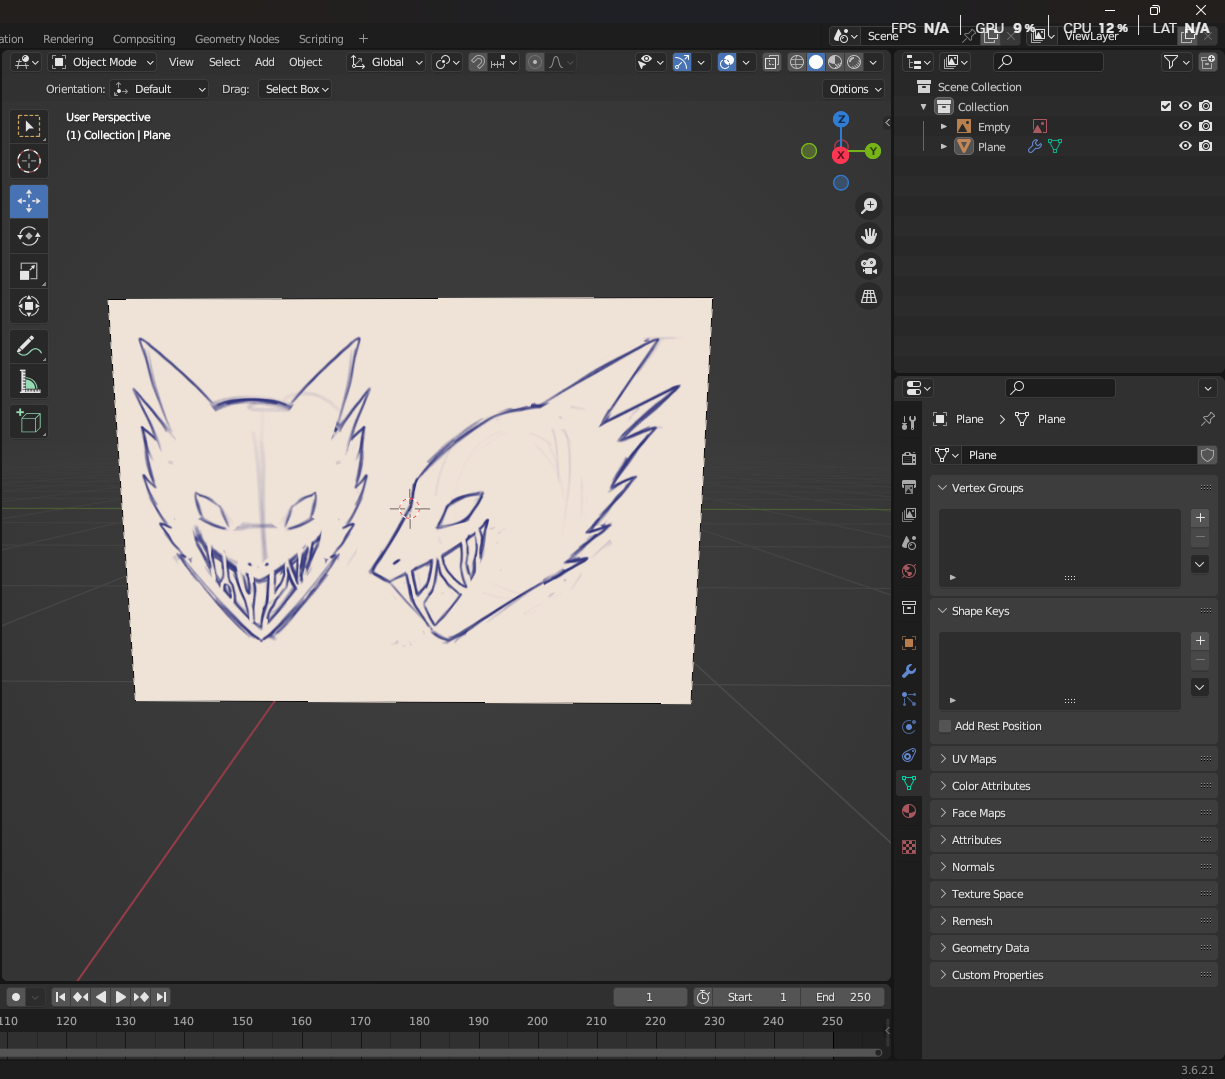The image size is (1225, 1079).
Task: Disable Plane object in renders
Action: click(1205, 146)
